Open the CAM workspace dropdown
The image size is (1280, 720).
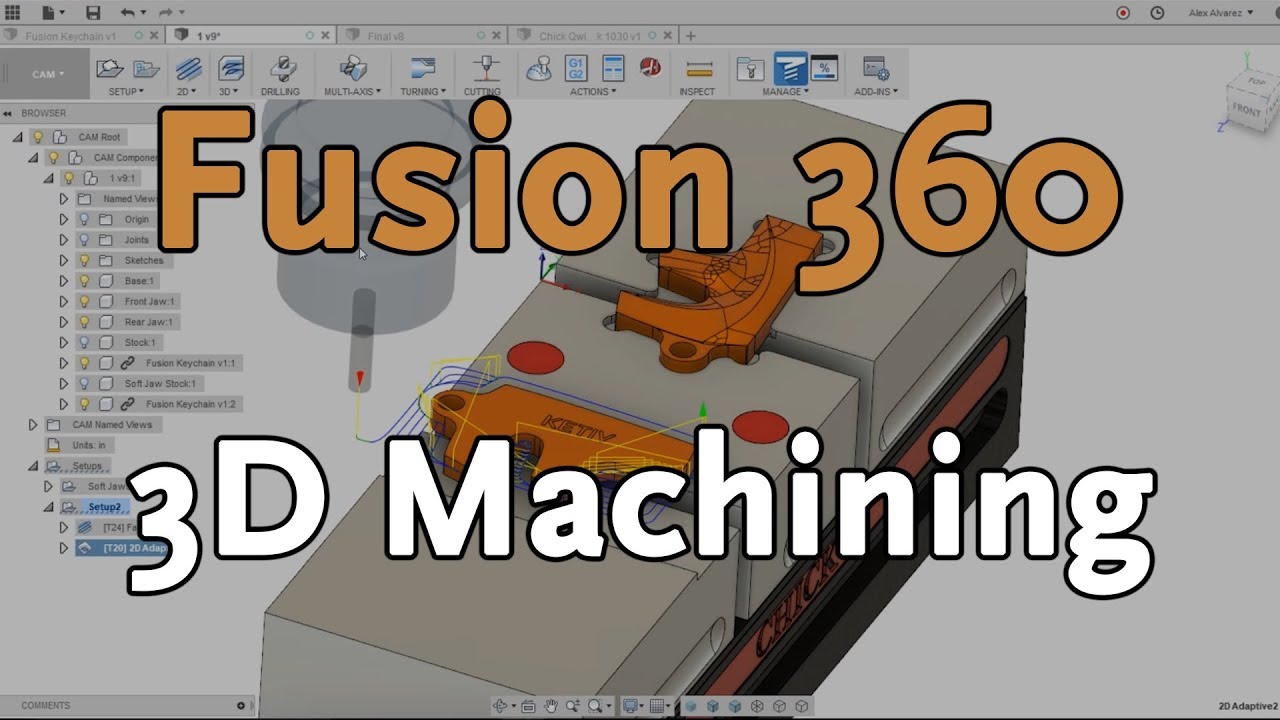47,74
